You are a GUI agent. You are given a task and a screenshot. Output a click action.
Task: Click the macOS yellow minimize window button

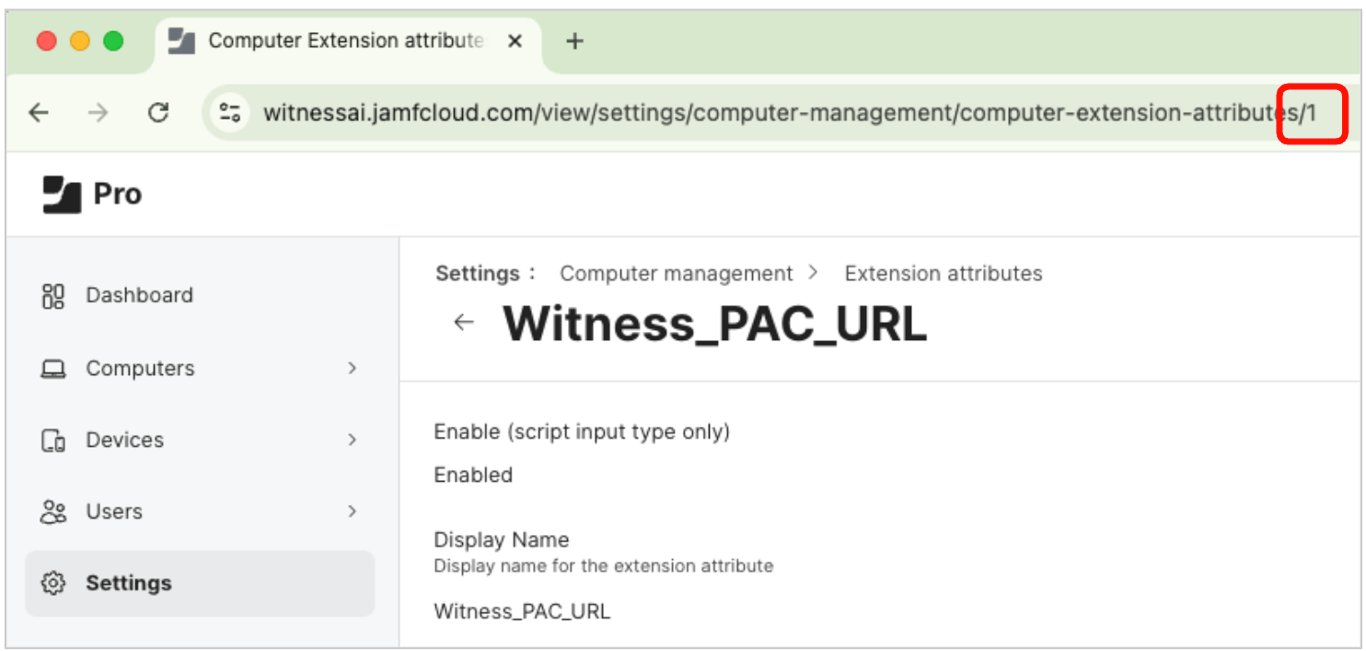pos(80,41)
